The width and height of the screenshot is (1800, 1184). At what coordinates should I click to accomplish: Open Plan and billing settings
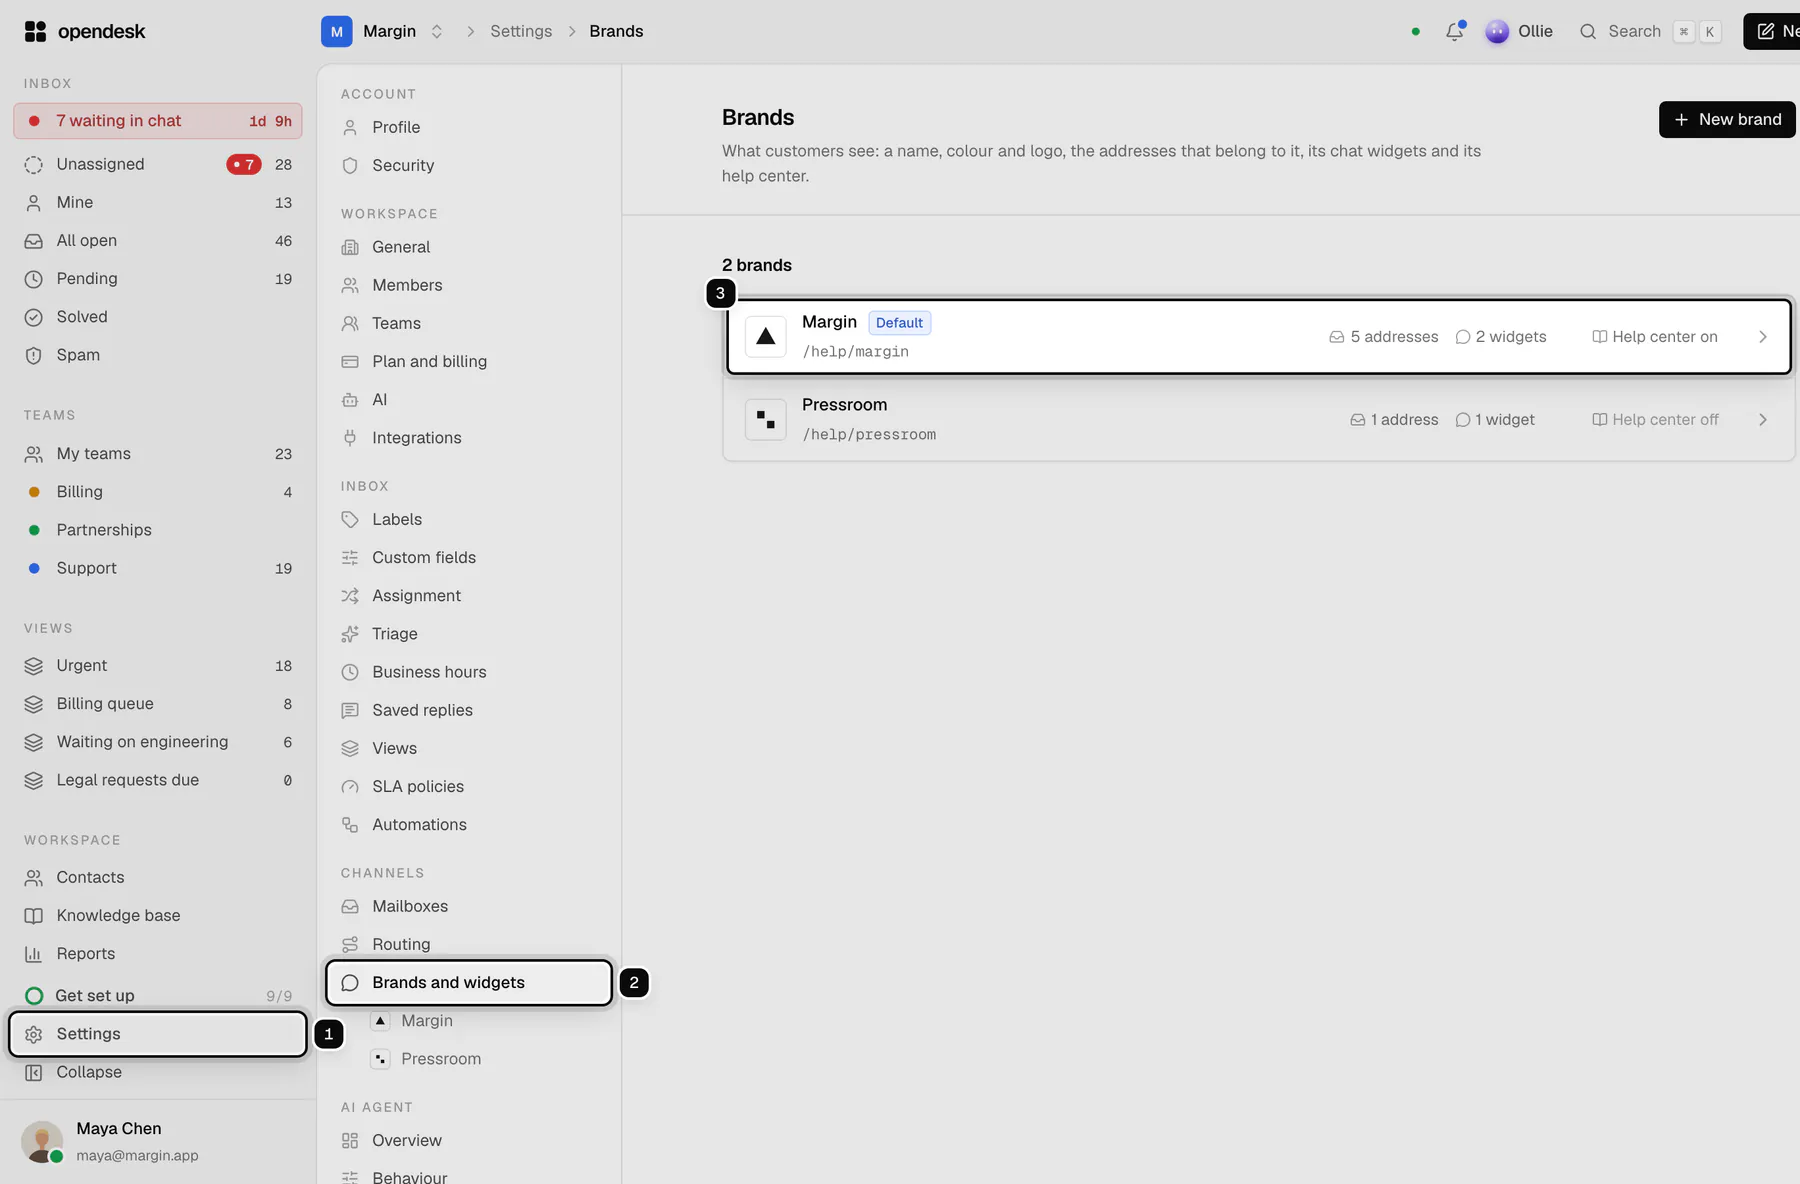pos(468,361)
